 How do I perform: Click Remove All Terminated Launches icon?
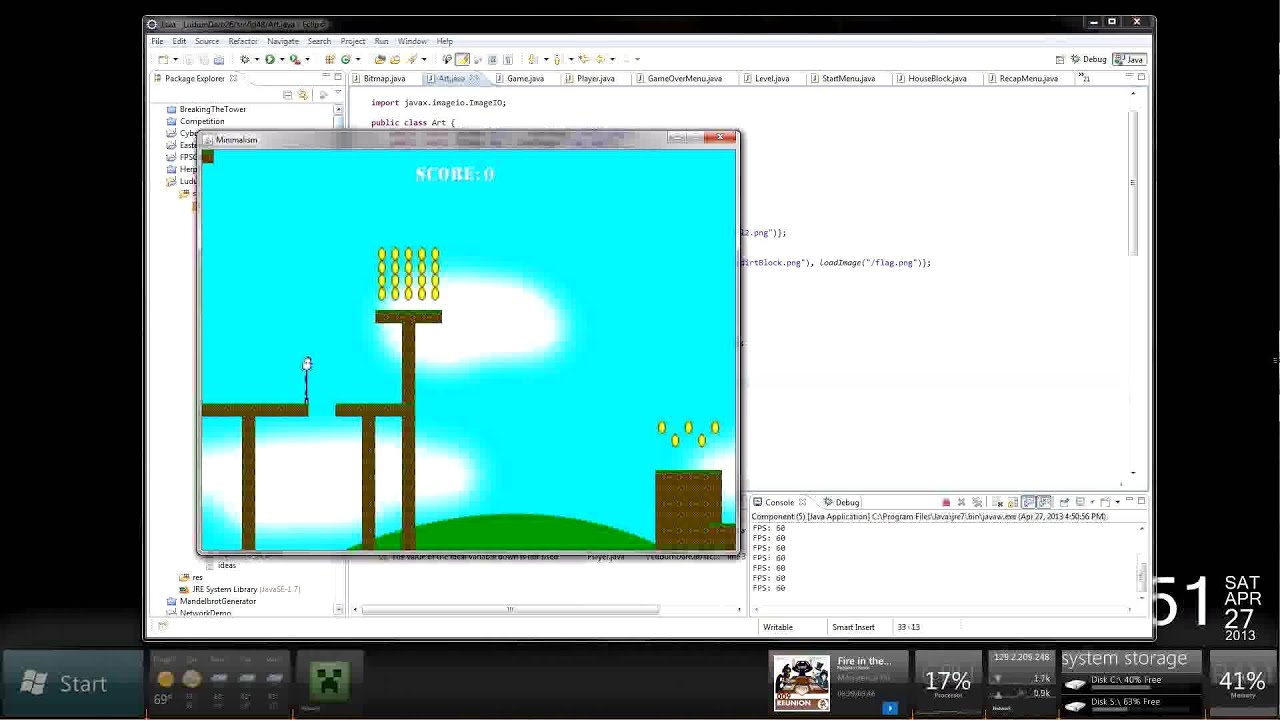tap(976, 502)
